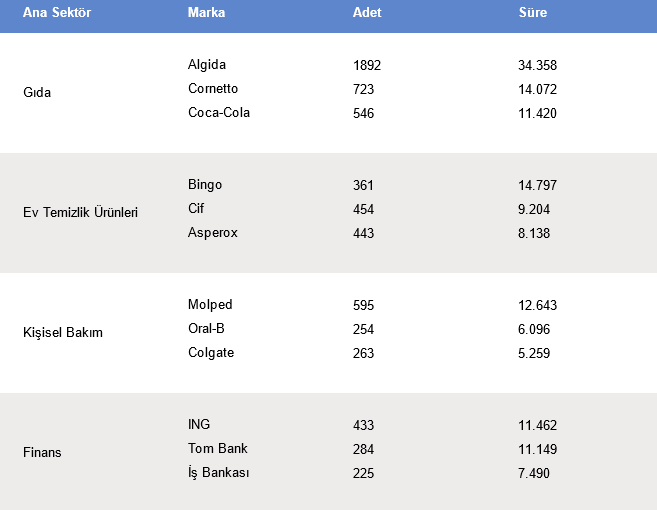Click the Coca-Cola brand name
The height and width of the screenshot is (510, 657).
[x=219, y=112]
